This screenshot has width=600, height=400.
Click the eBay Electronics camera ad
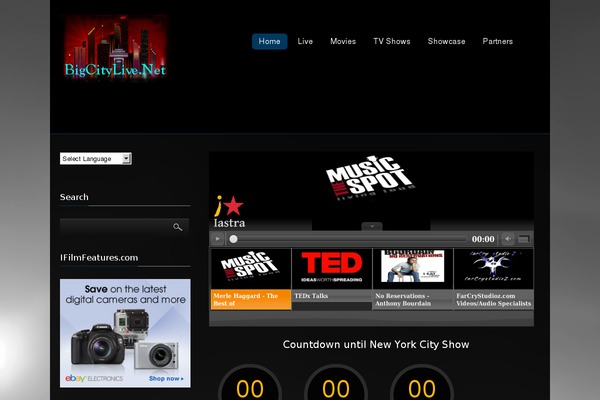tap(125, 333)
